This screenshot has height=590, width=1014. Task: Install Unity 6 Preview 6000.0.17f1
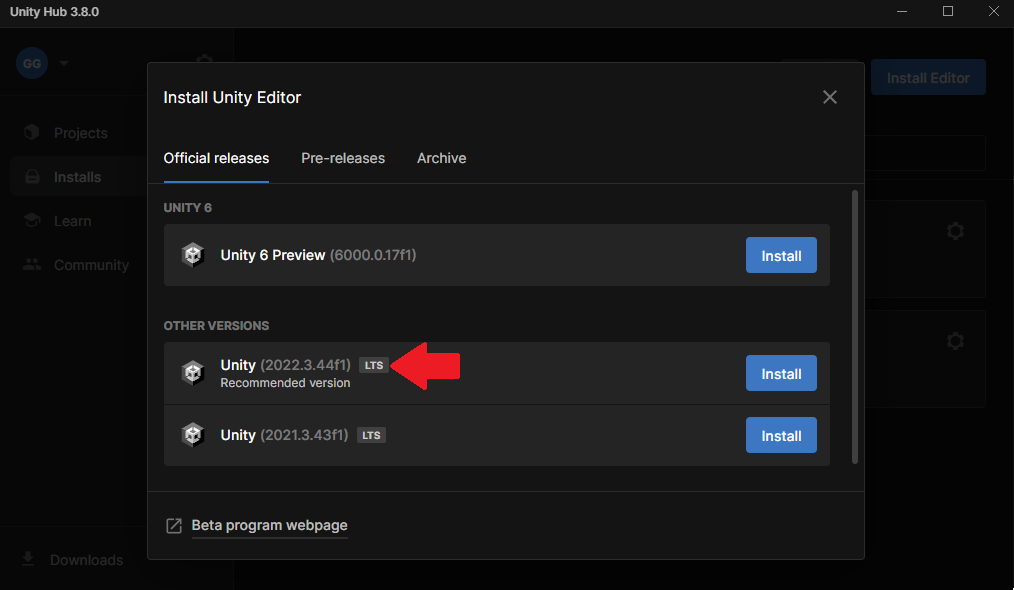[781, 255]
